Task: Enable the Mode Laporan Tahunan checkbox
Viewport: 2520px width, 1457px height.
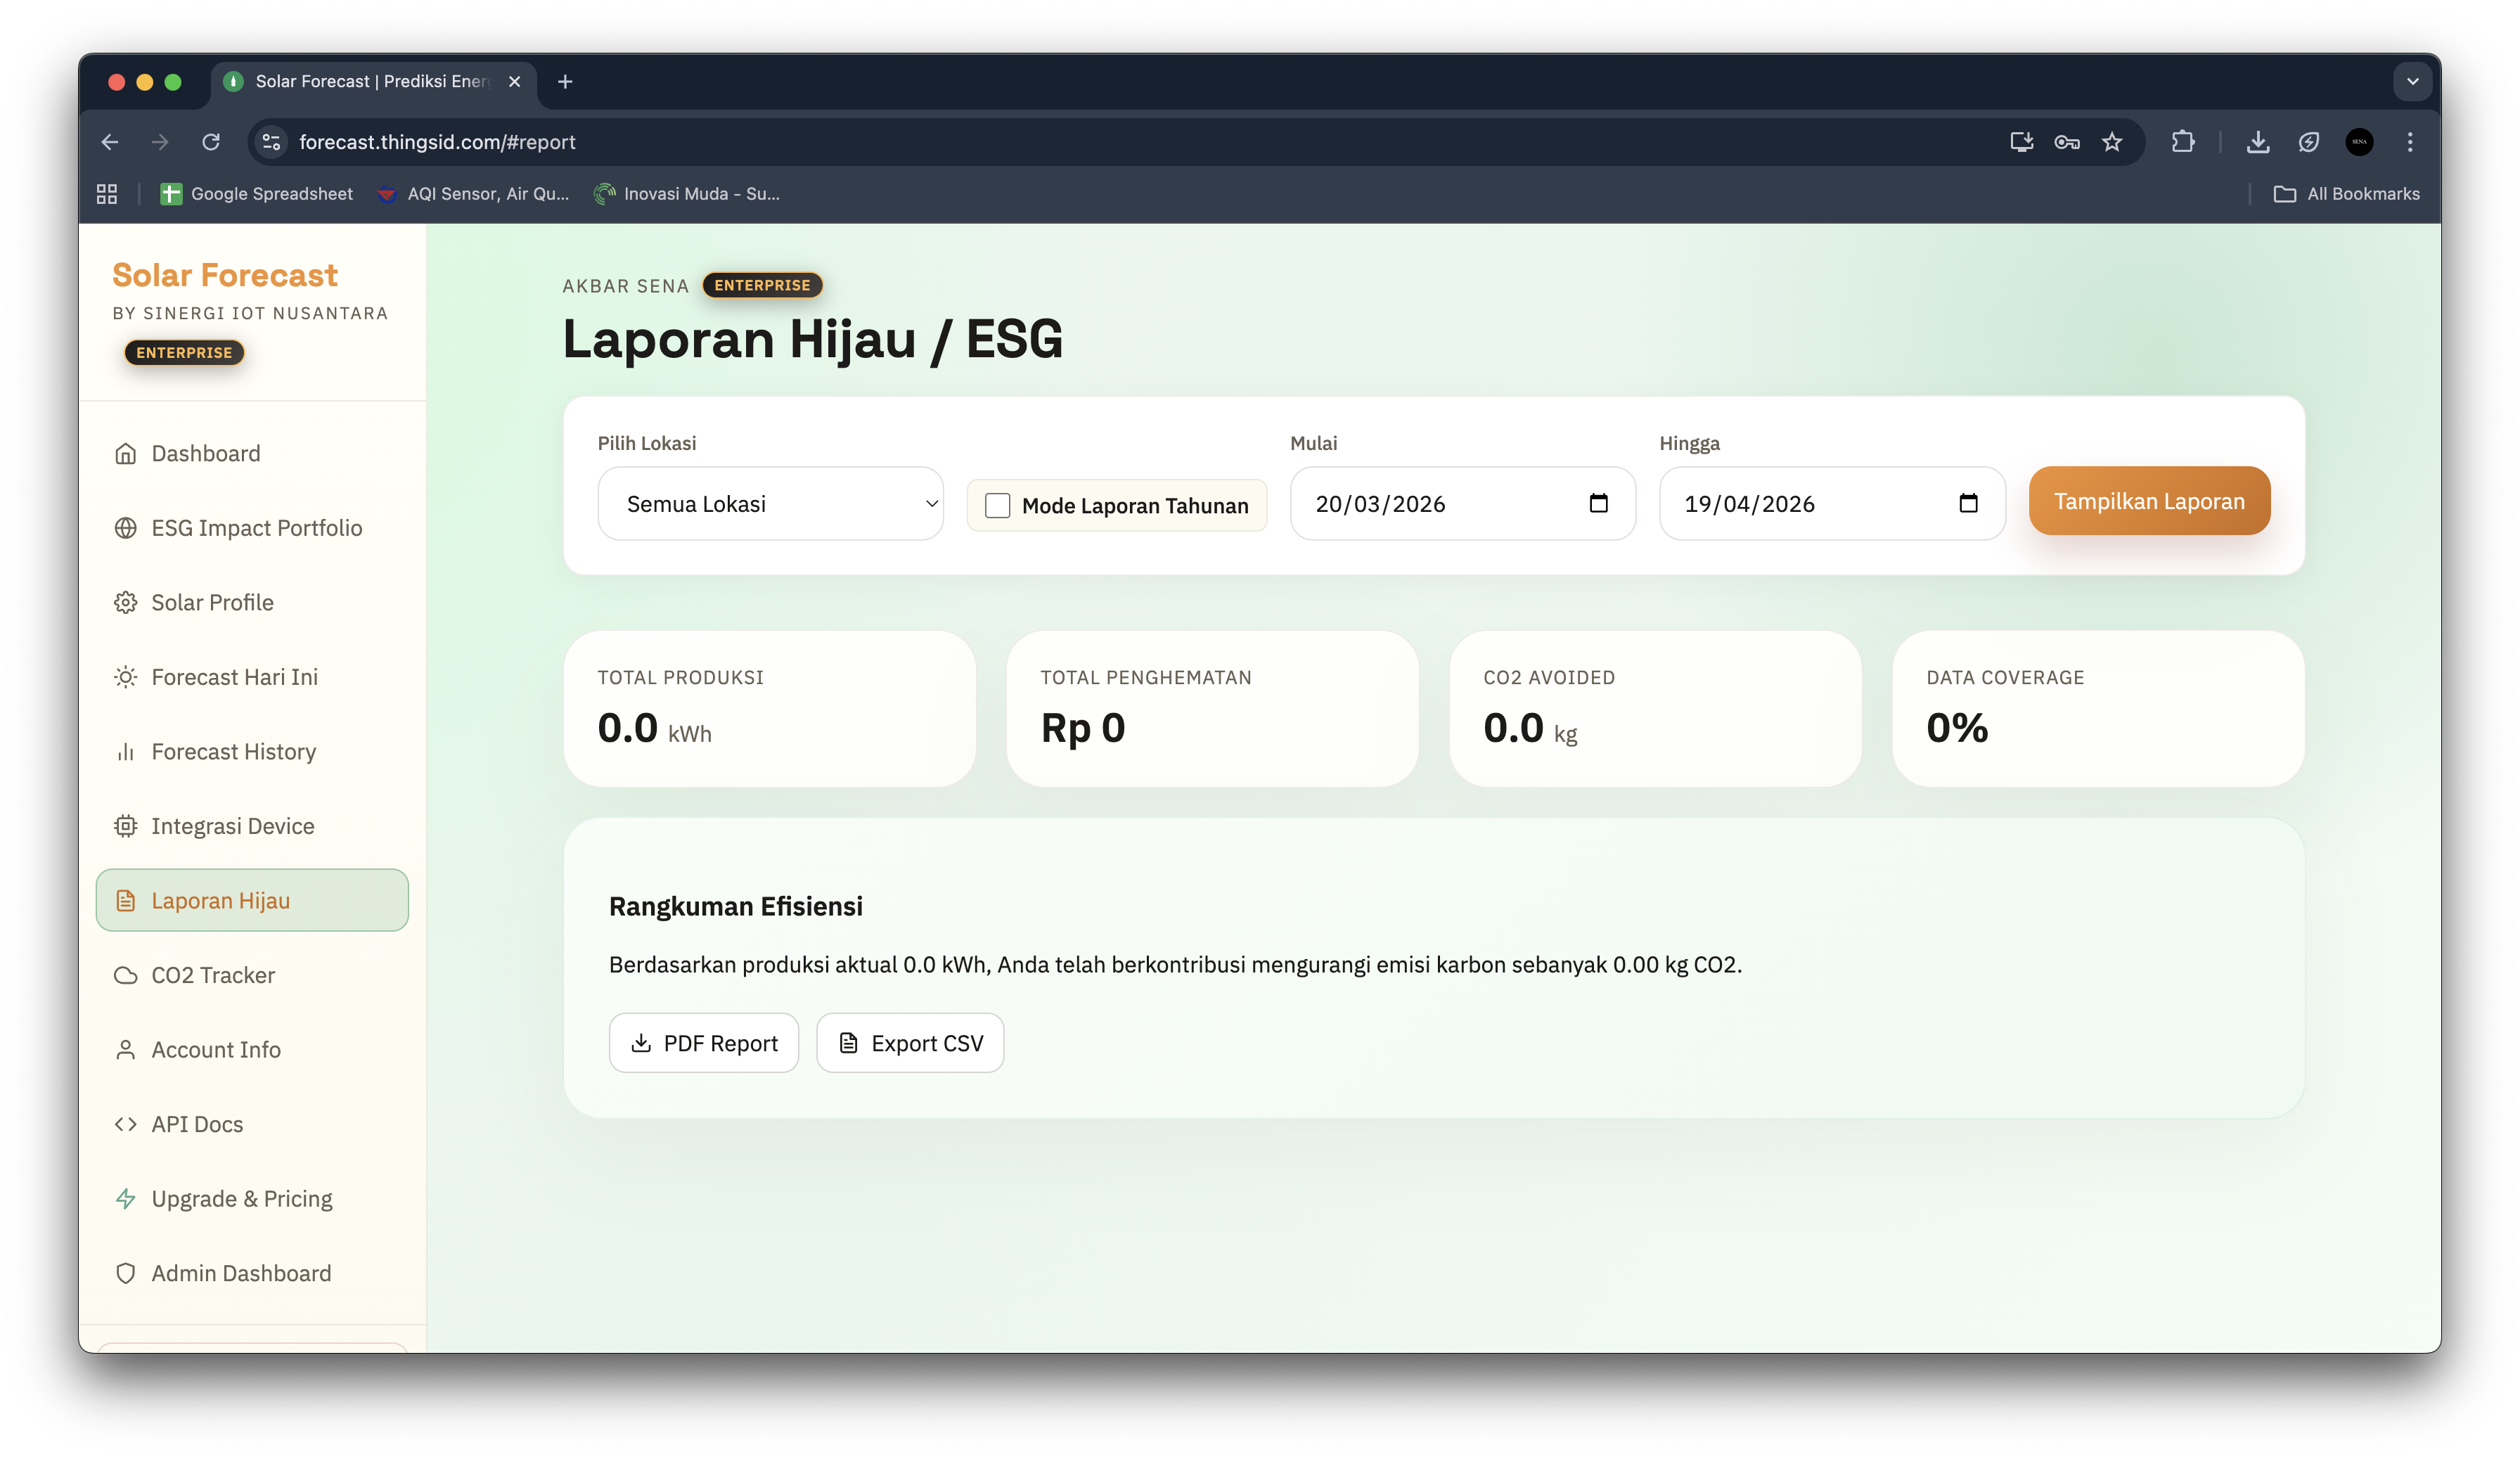Action: (x=997, y=505)
